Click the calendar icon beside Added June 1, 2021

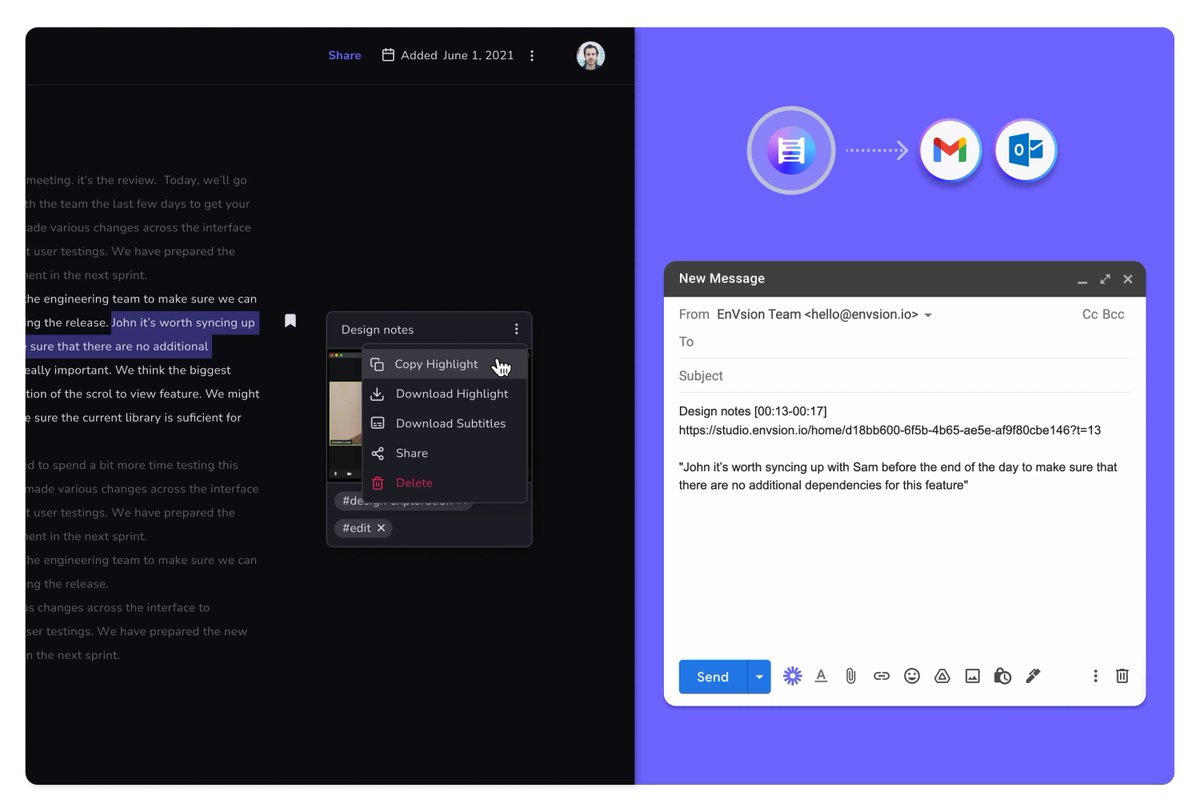[x=388, y=55]
